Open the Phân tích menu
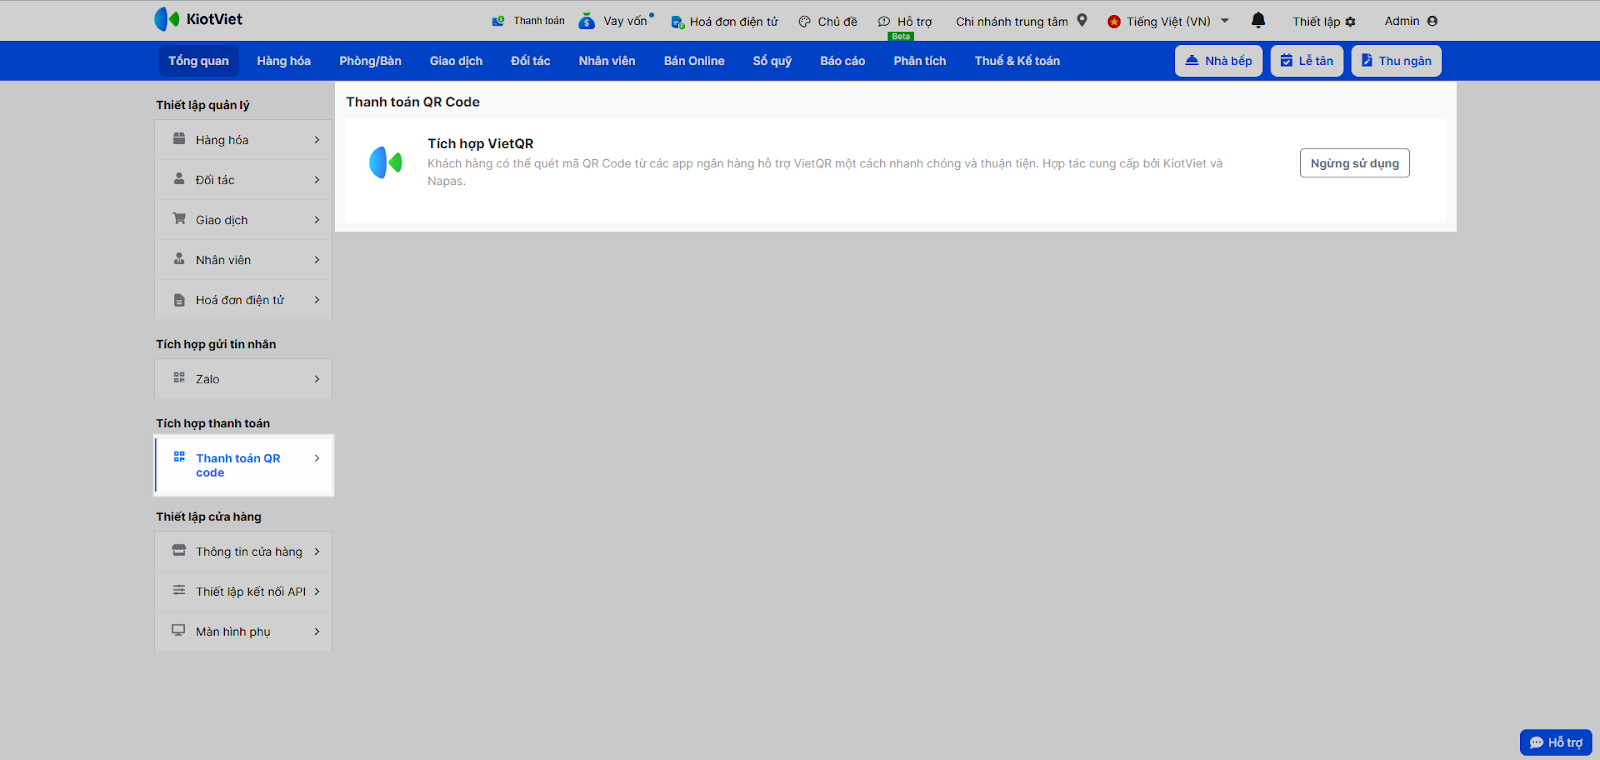This screenshot has height=760, width=1600. 920,61
